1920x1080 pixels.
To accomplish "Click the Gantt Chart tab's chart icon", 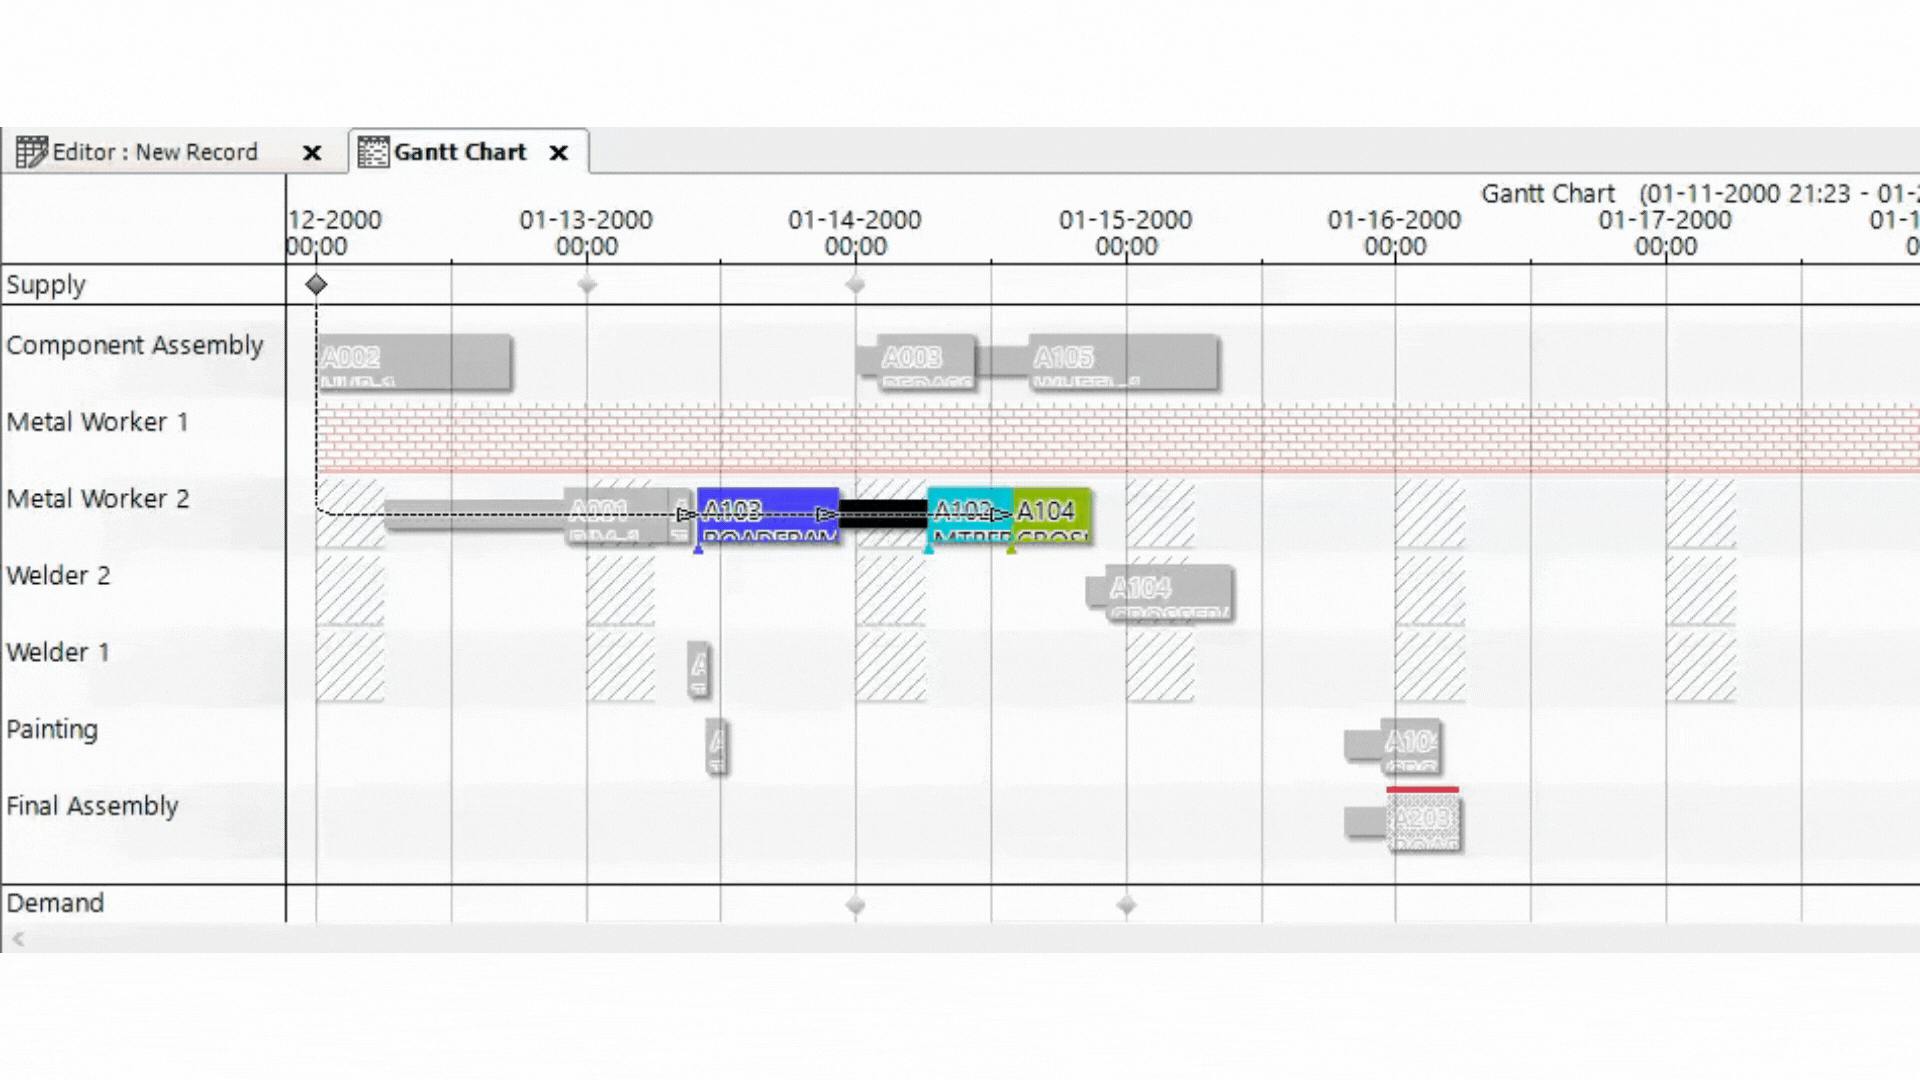I will (373, 152).
